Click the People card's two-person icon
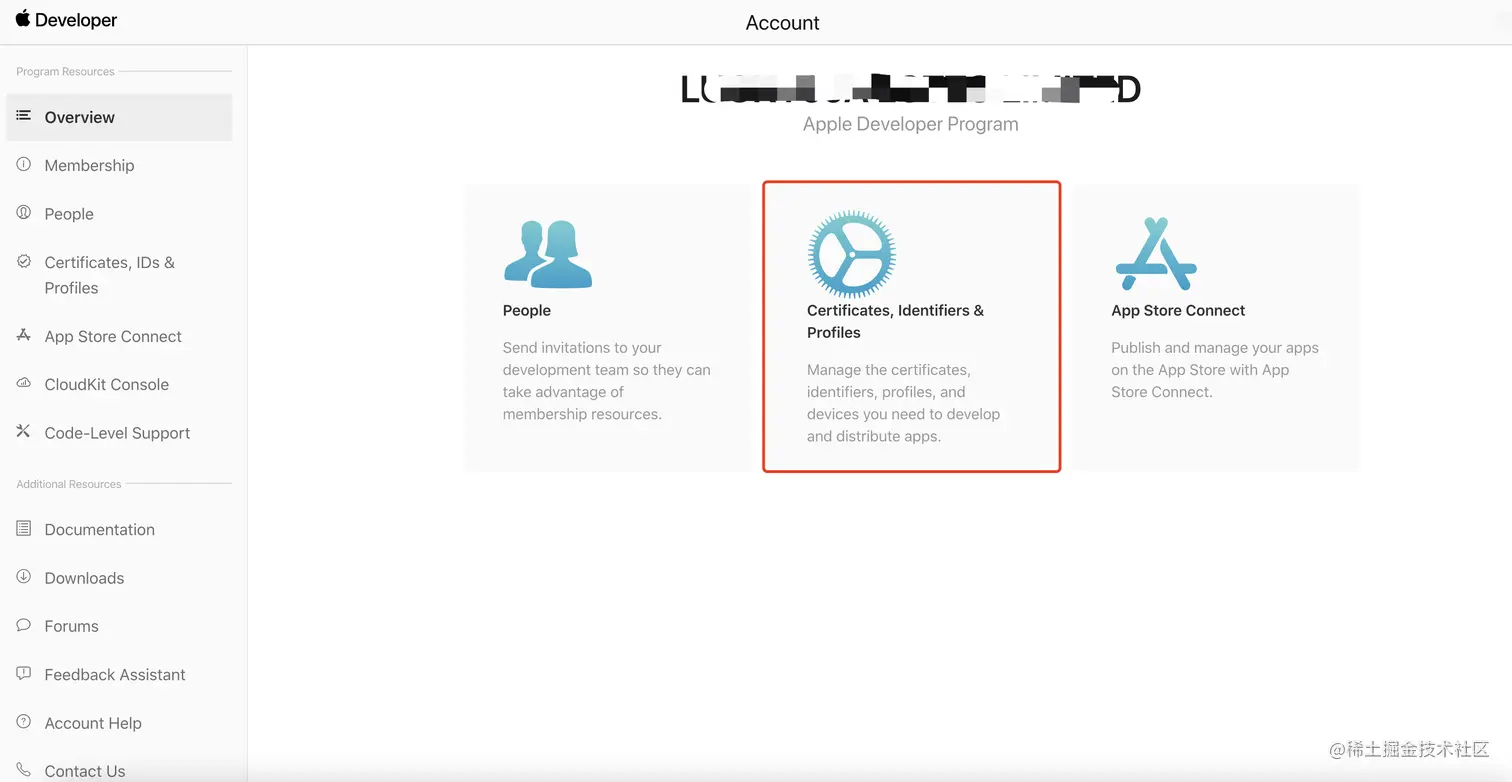1512x782 pixels. pos(548,254)
